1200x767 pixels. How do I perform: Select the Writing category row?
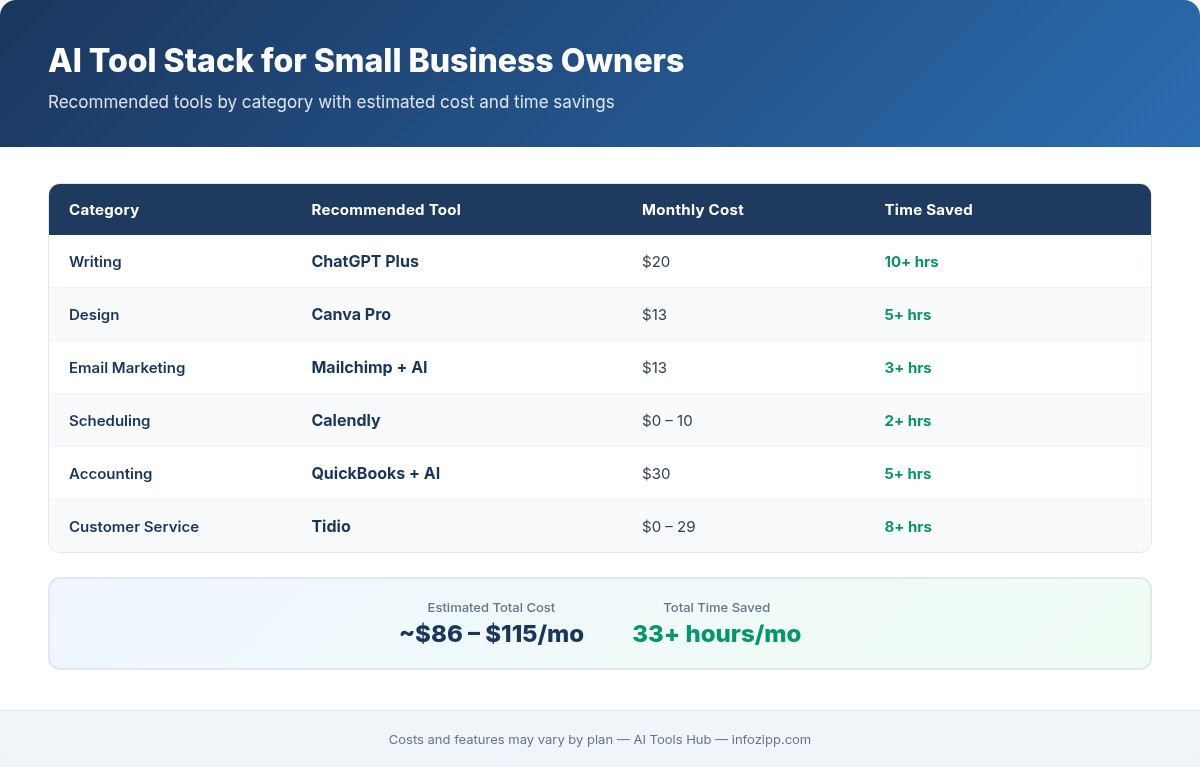coord(95,261)
